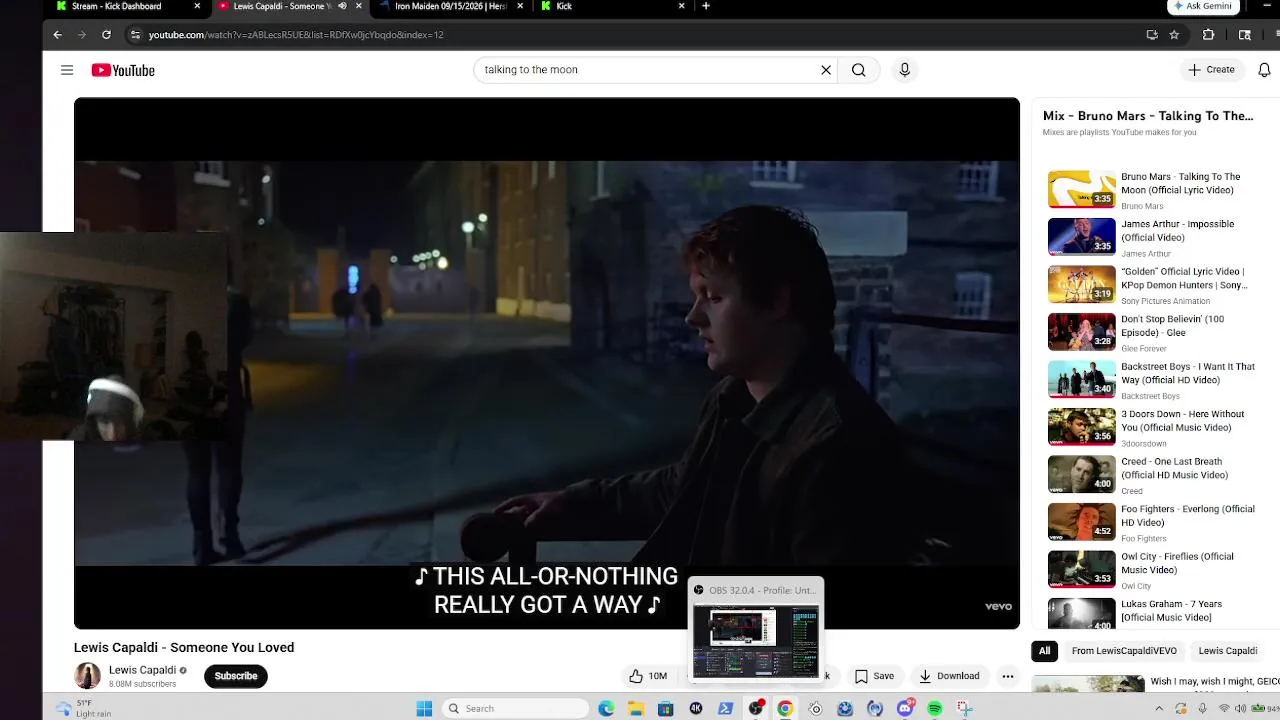Click the install app icon in the address bar
The width and height of the screenshot is (1280, 720).
1152,34
